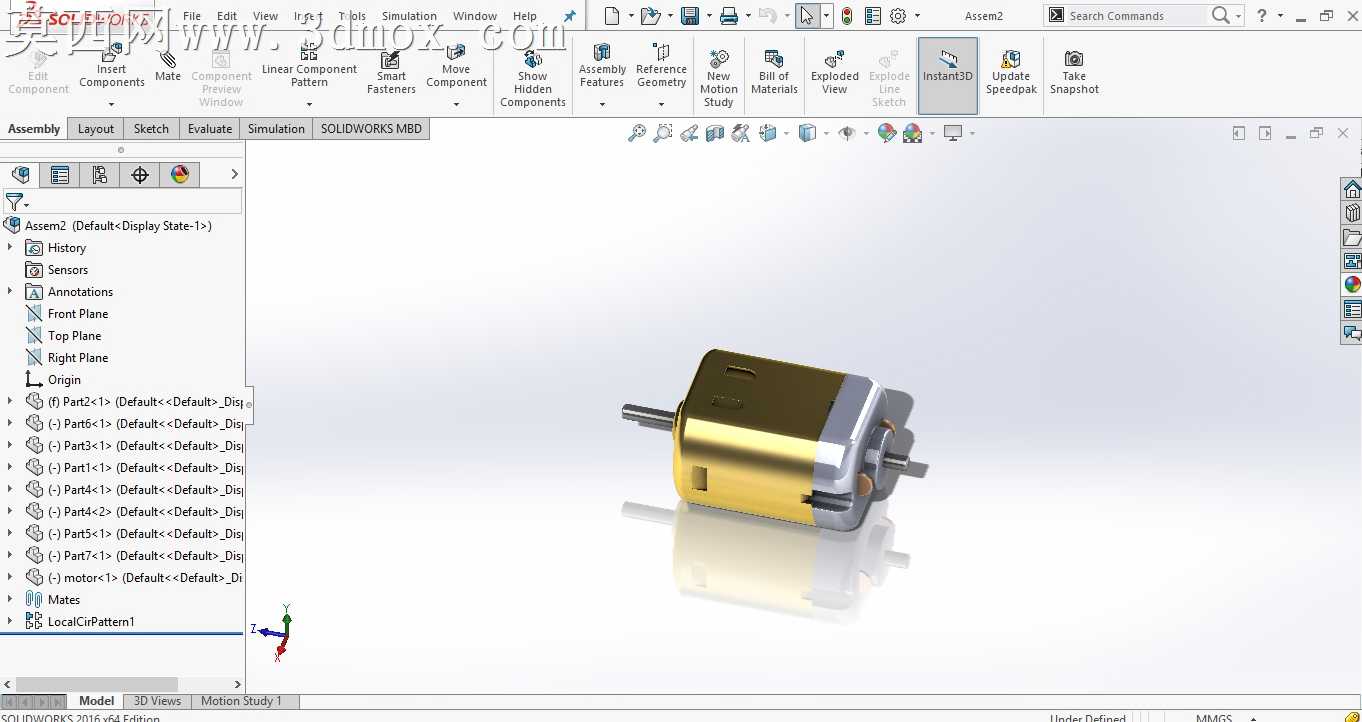Toggle Instant3D mode
This screenshot has height=722, width=1362.
point(948,75)
